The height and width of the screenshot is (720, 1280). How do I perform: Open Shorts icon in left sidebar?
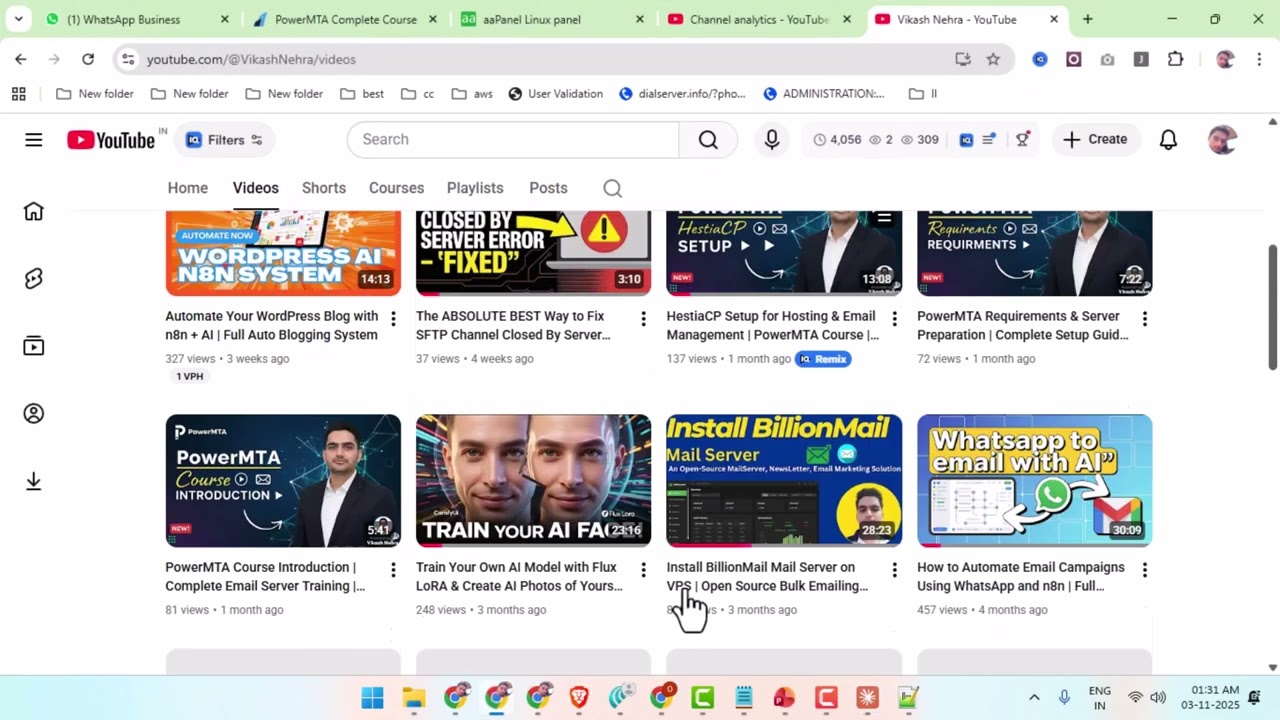(34, 278)
